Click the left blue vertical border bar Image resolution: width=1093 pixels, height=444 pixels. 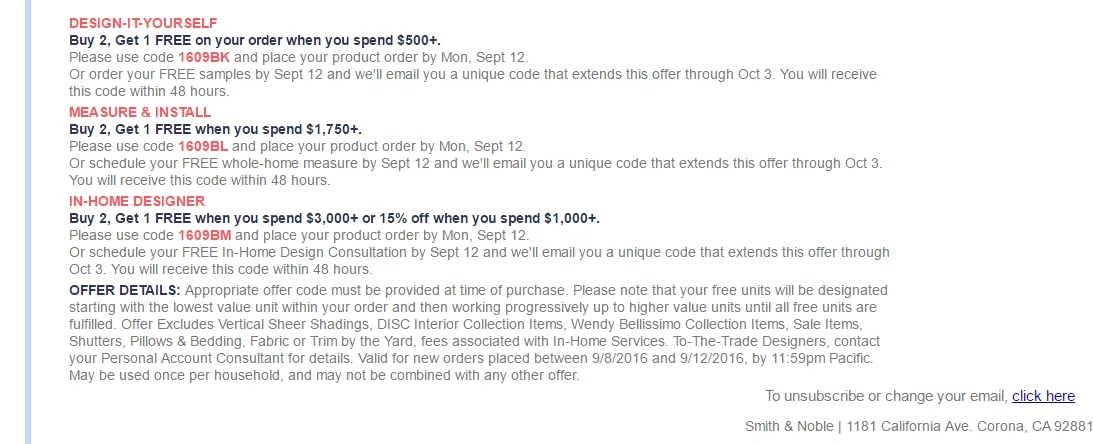pos(28,222)
